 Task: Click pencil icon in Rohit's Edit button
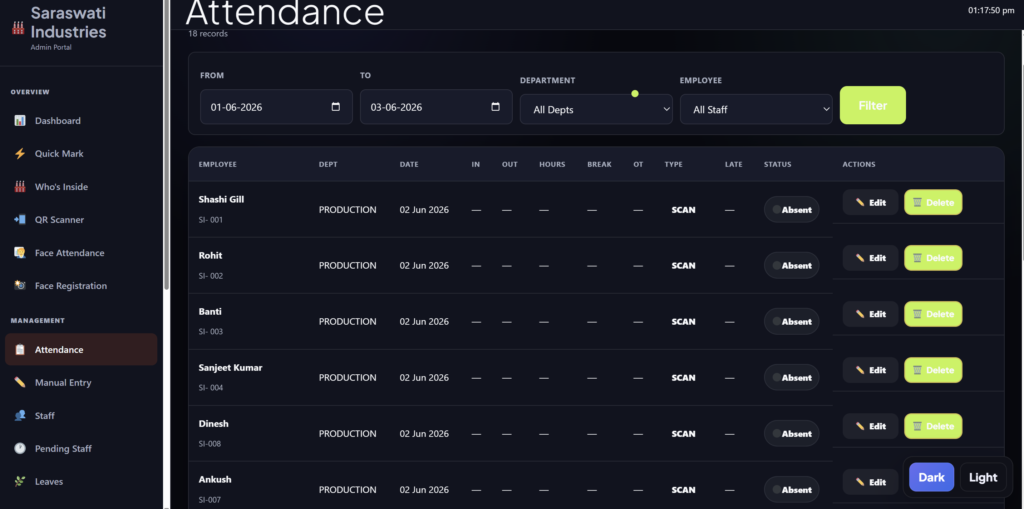pyautogui.click(x=860, y=258)
